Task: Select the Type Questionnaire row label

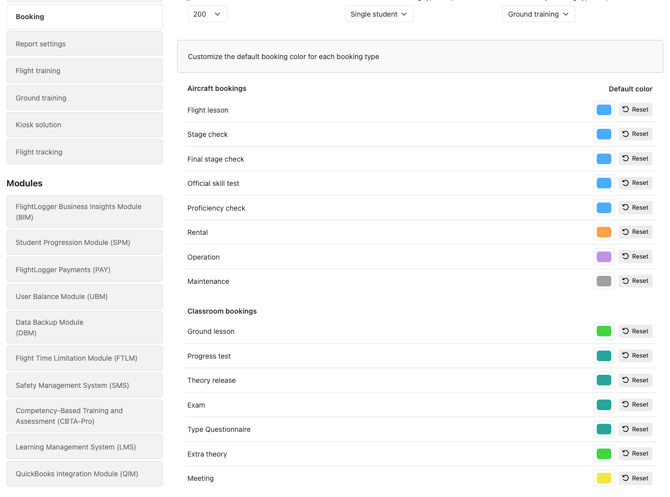Action: click(219, 429)
